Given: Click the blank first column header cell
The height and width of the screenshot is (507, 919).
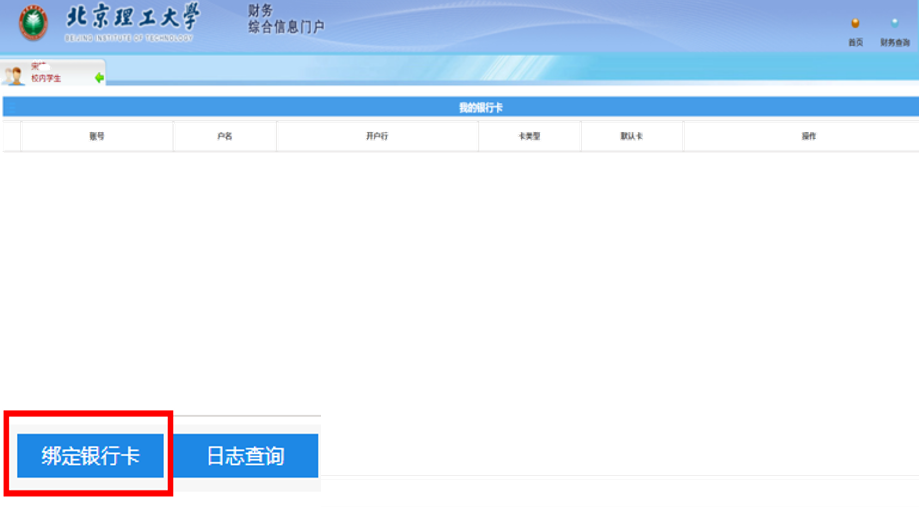Looking at the screenshot, I should [x=11, y=136].
